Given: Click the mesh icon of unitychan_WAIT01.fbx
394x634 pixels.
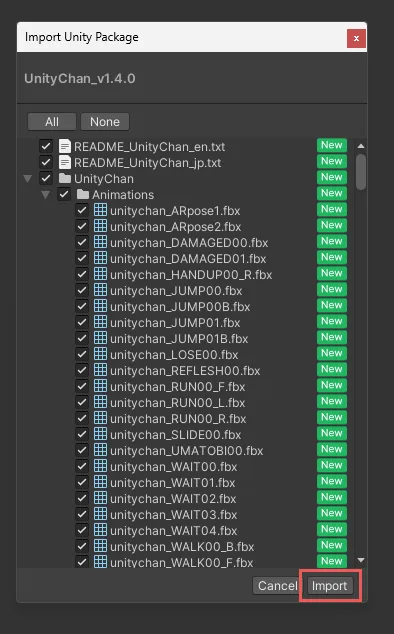Looking at the screenshot, I should (x=100, y=482).
